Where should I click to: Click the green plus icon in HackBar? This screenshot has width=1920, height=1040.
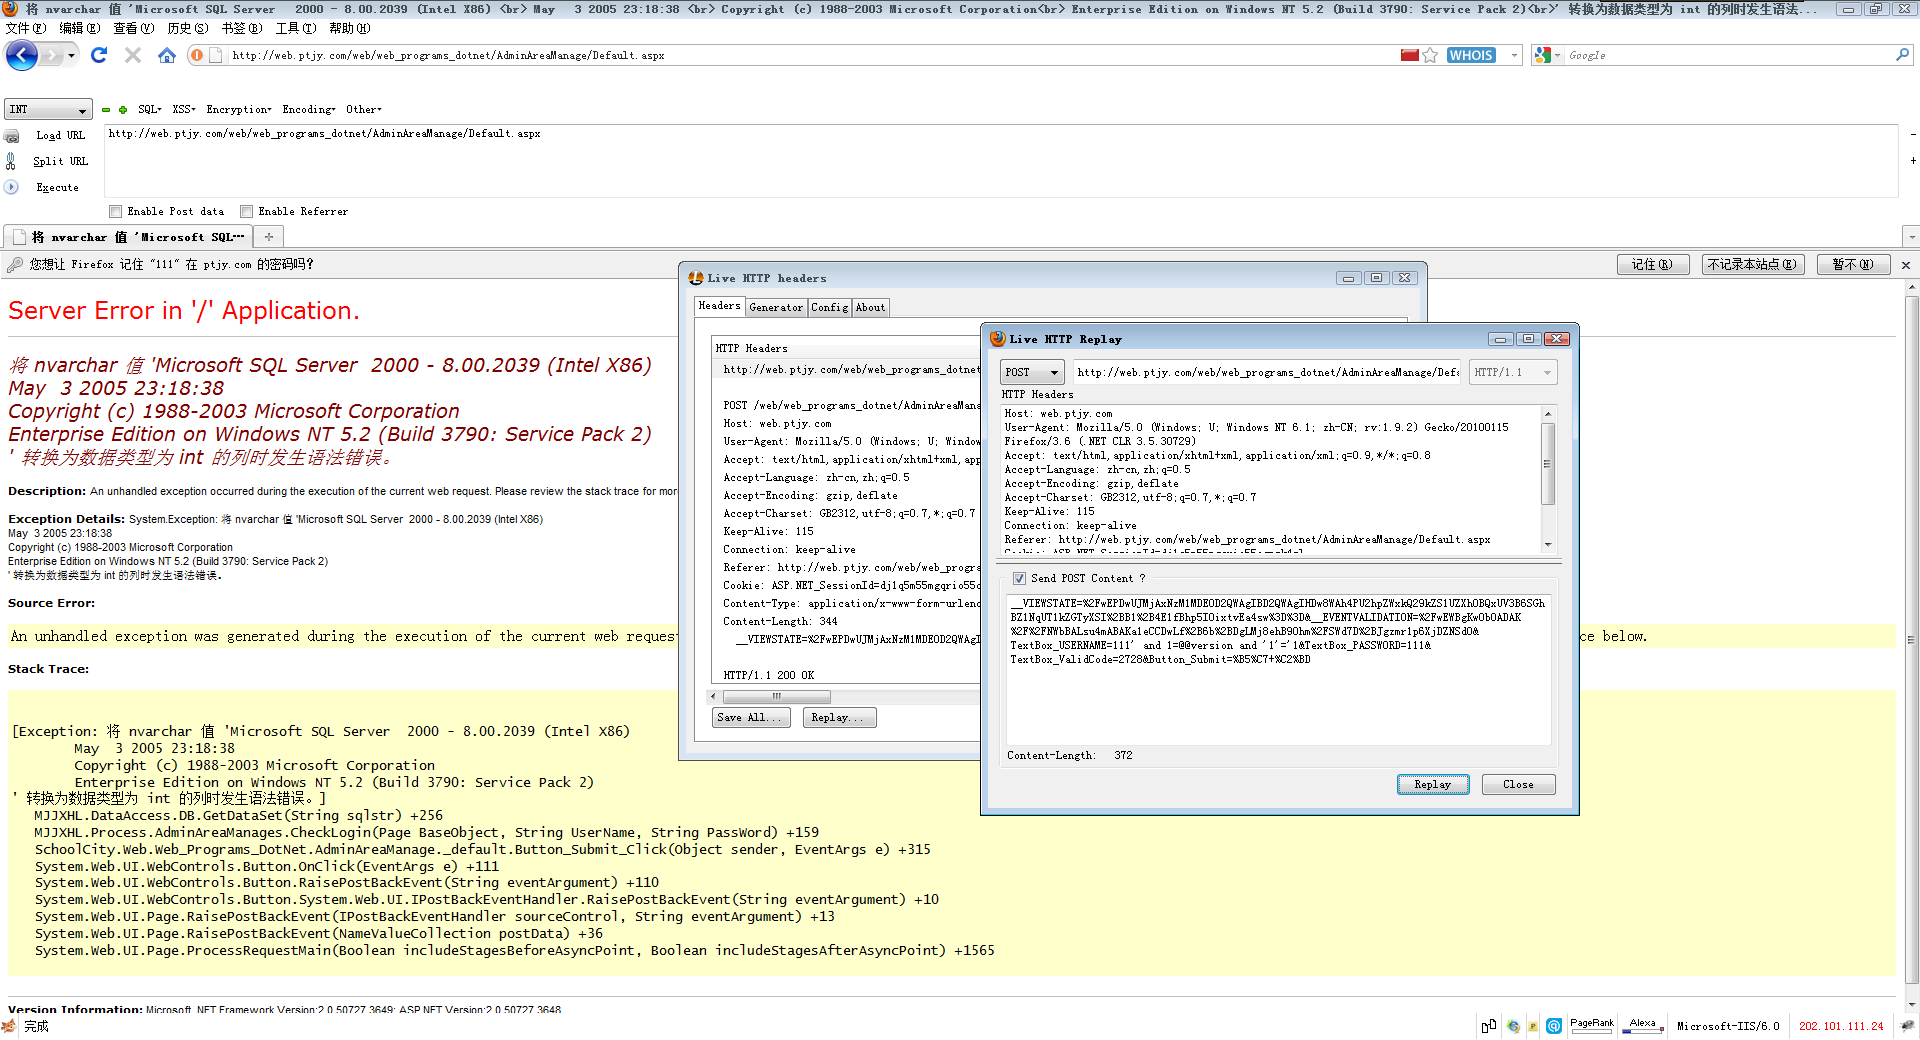(x=123, y=110)
